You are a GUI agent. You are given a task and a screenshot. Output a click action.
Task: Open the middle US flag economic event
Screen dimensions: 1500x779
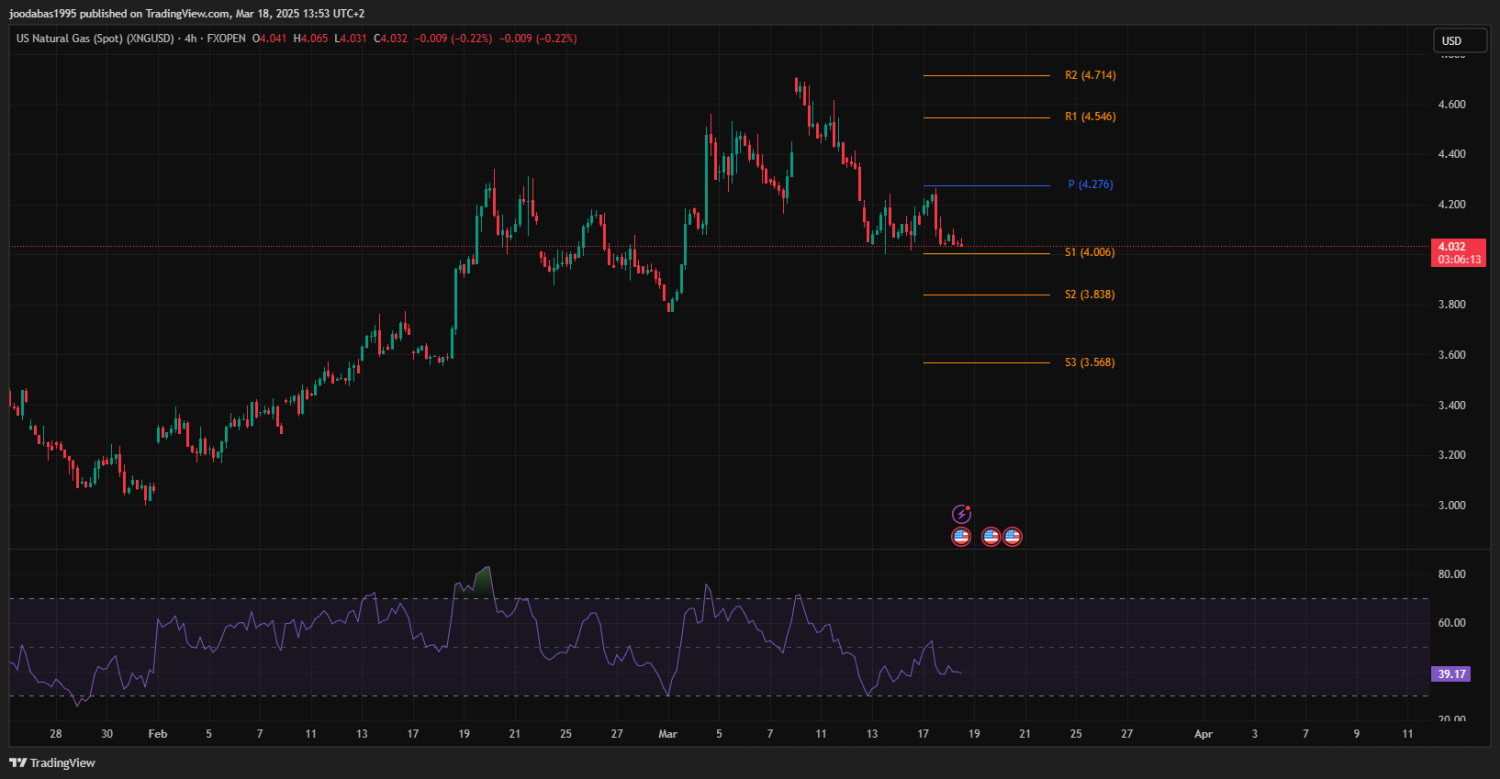(x=991, y=537)
